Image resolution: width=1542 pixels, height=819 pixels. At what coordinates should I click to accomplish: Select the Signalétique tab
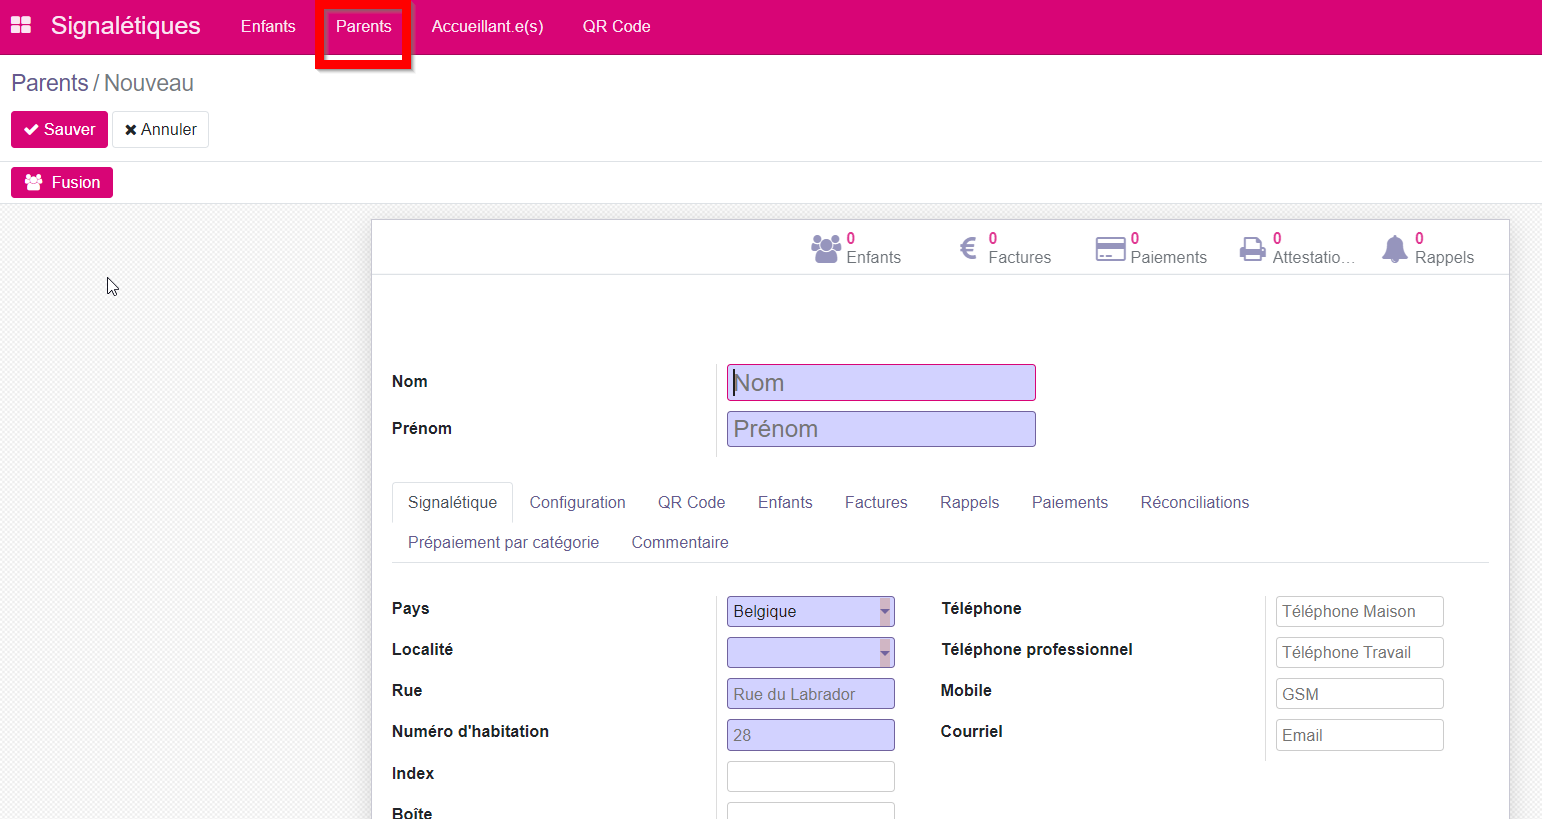[452, 502]
